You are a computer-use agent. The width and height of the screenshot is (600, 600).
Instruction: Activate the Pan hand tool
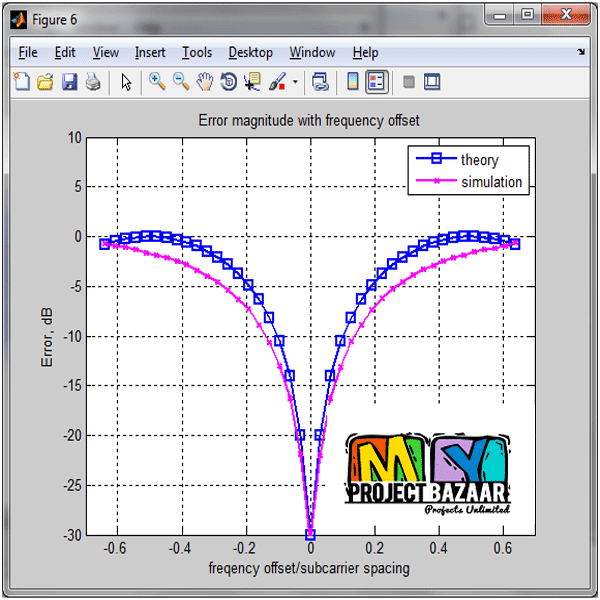pyautogui.click(x=205, y=82)
